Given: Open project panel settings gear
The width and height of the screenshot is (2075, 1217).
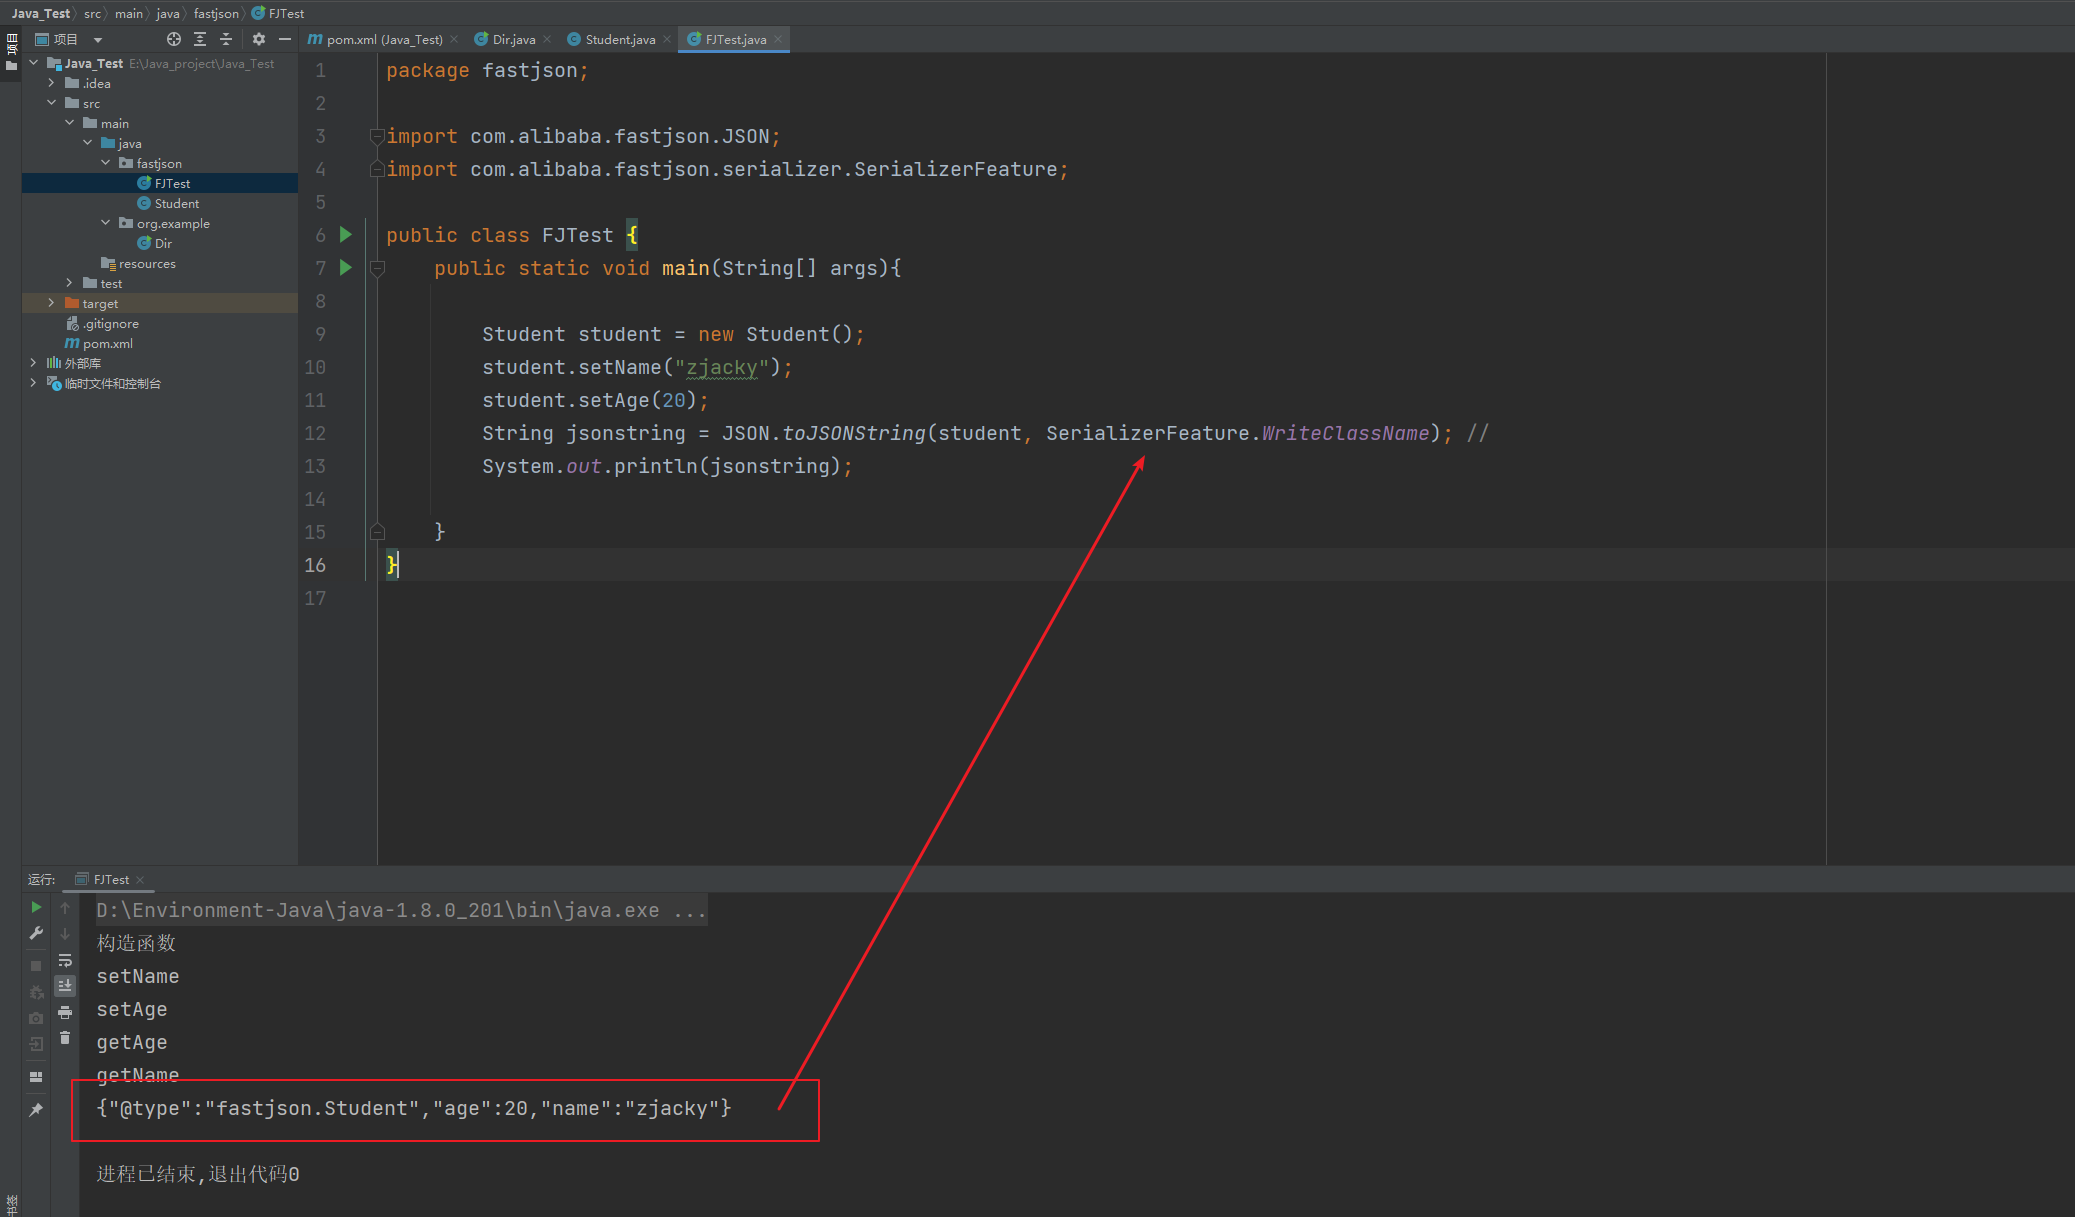Looking at the screenshot, I should click(x=259, y=39).
